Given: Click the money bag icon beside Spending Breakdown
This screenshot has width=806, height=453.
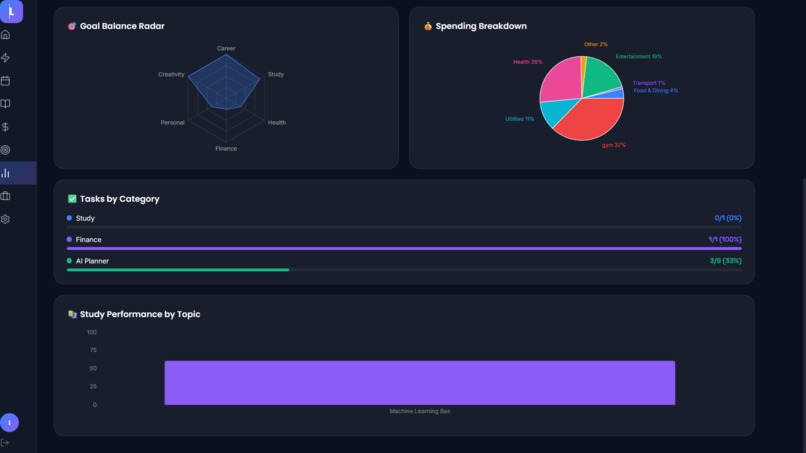Looking at the screenshot, I should coord(428,26).
